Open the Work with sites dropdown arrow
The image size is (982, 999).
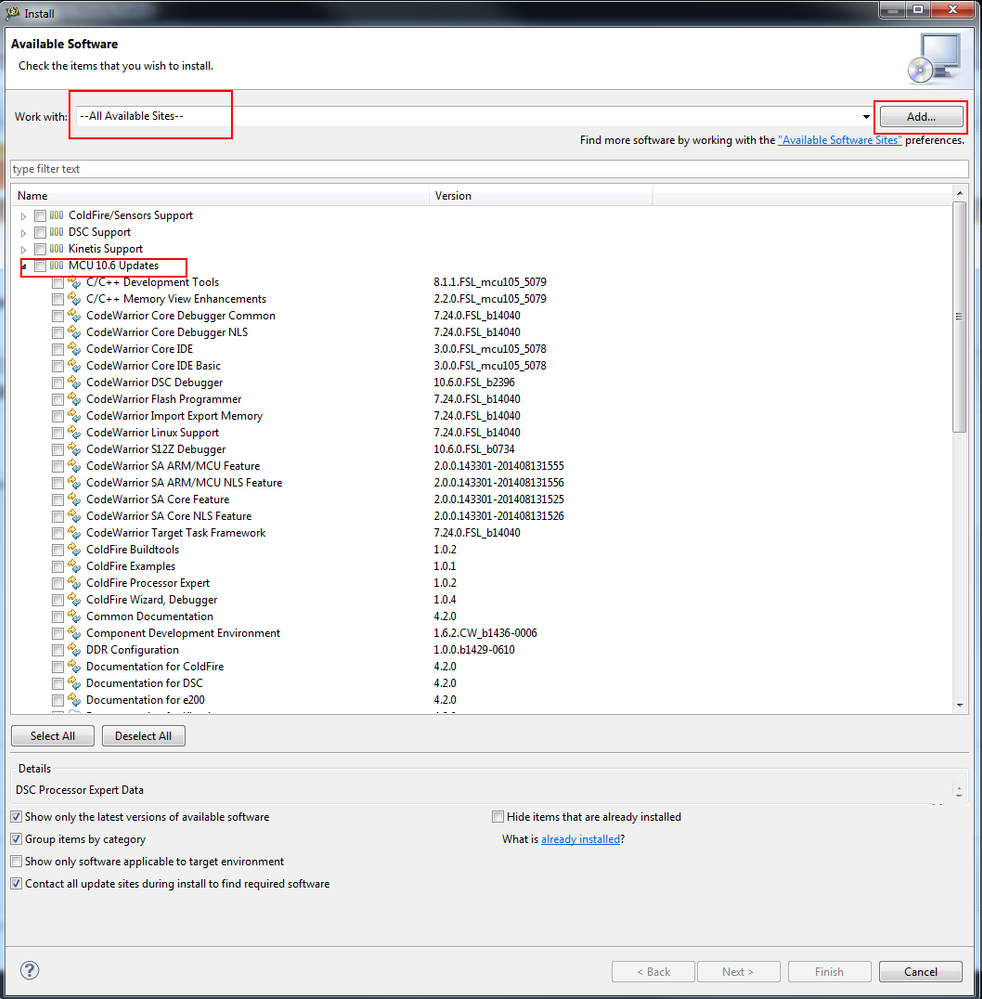866,117
